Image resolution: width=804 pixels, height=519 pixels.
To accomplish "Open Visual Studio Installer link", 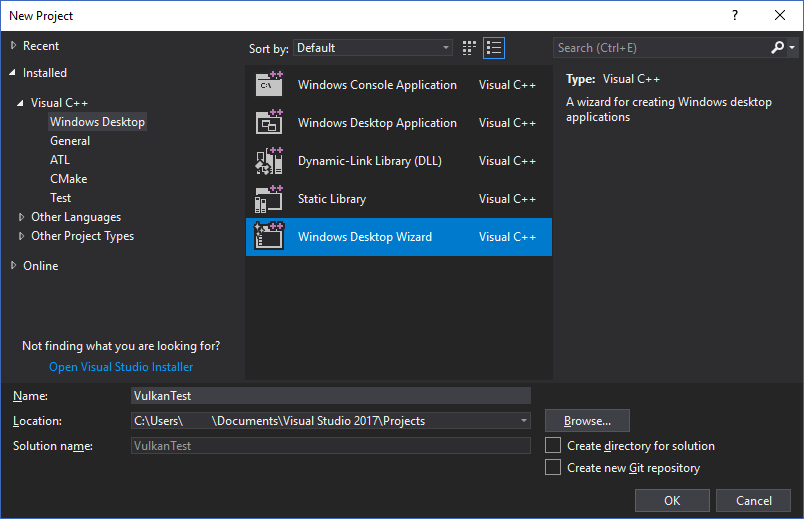I will pyautogui.click(x=121, y=367).
